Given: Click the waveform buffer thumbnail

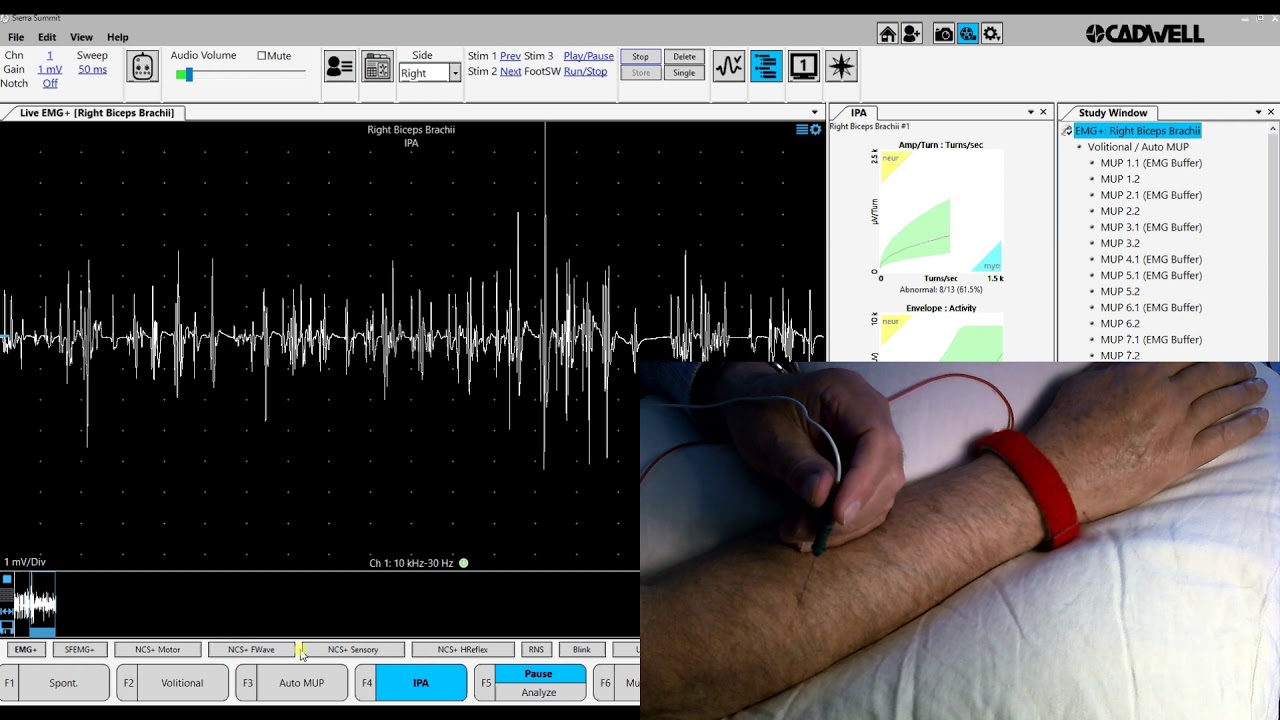Looking at the screenshot, I should point(35,604).
